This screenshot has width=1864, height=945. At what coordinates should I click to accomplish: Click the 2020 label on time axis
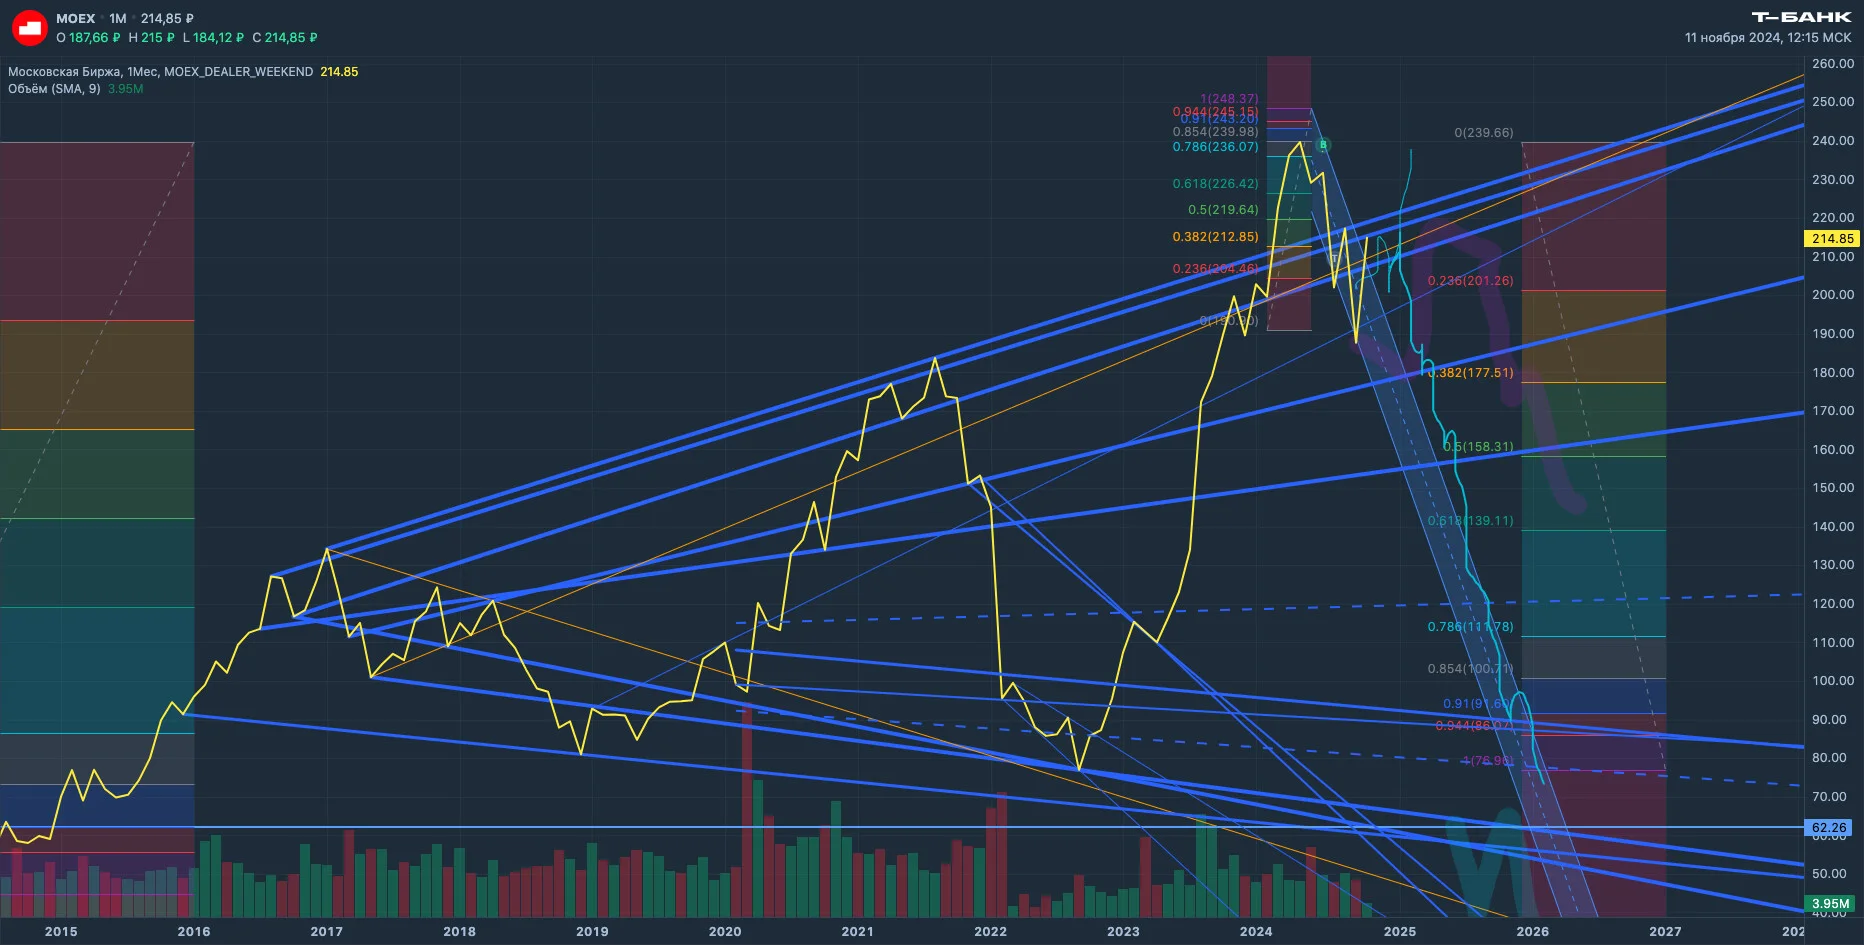coord(725,931)
